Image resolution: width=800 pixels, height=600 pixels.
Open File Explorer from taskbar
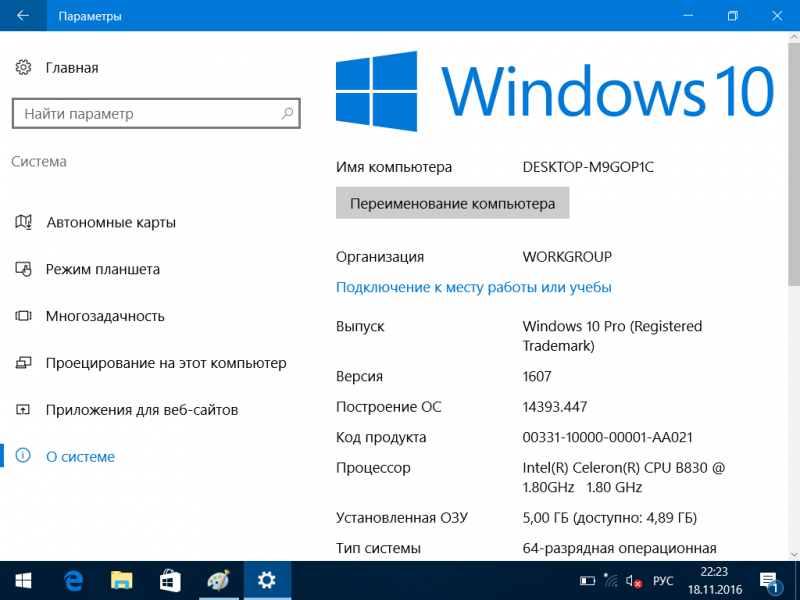[121, 581]
